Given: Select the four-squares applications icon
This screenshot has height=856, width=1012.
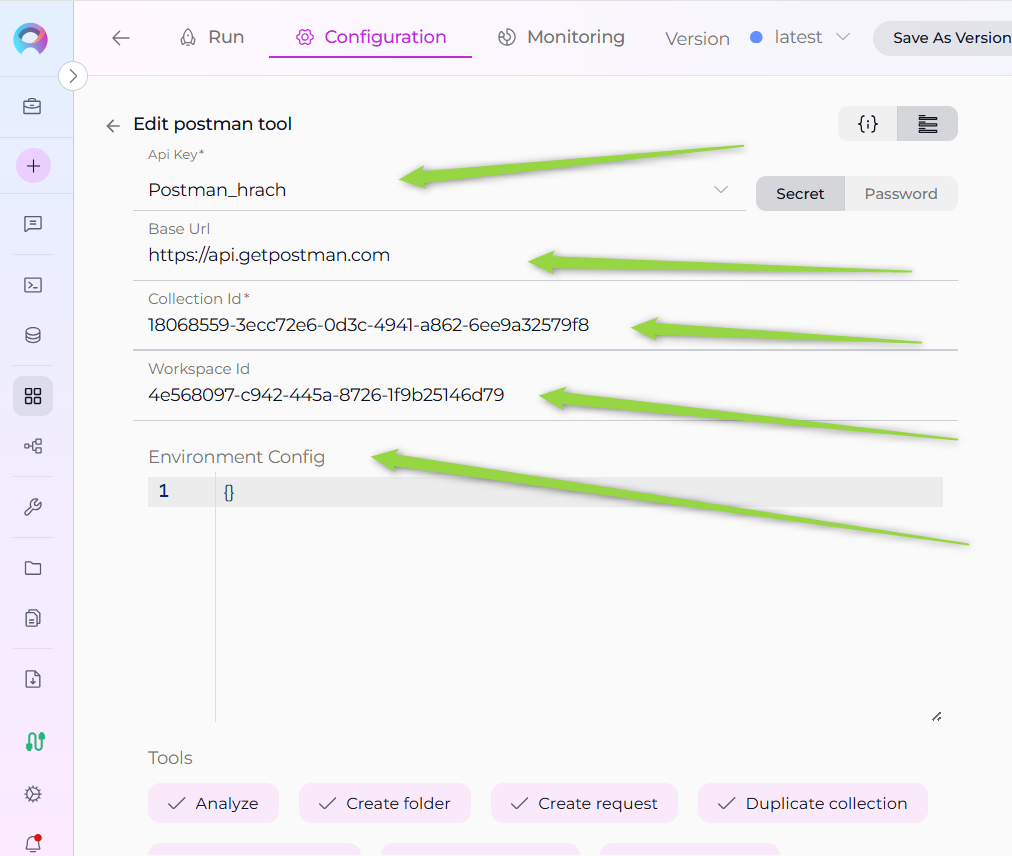Looking at the screenshot, I should pos(33,396).
